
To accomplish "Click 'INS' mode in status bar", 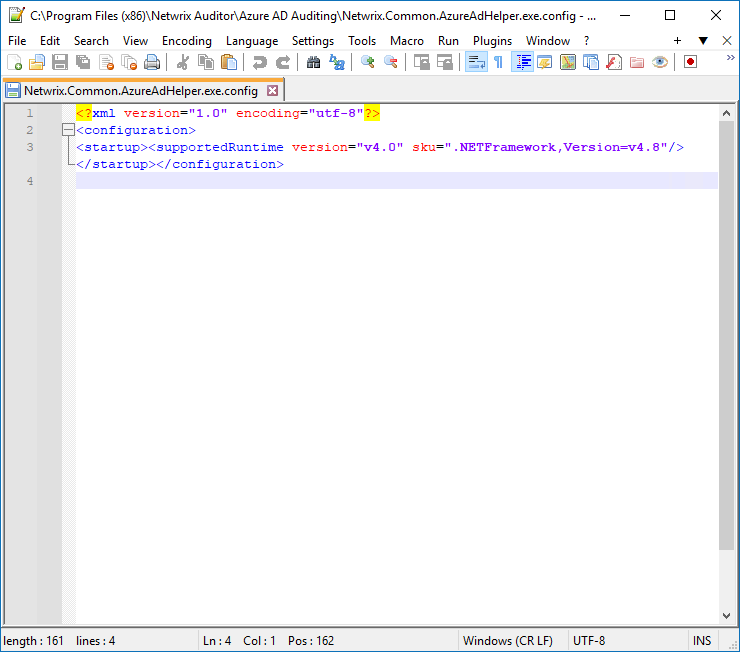I will pyautogui.click(x=702, y=641).
